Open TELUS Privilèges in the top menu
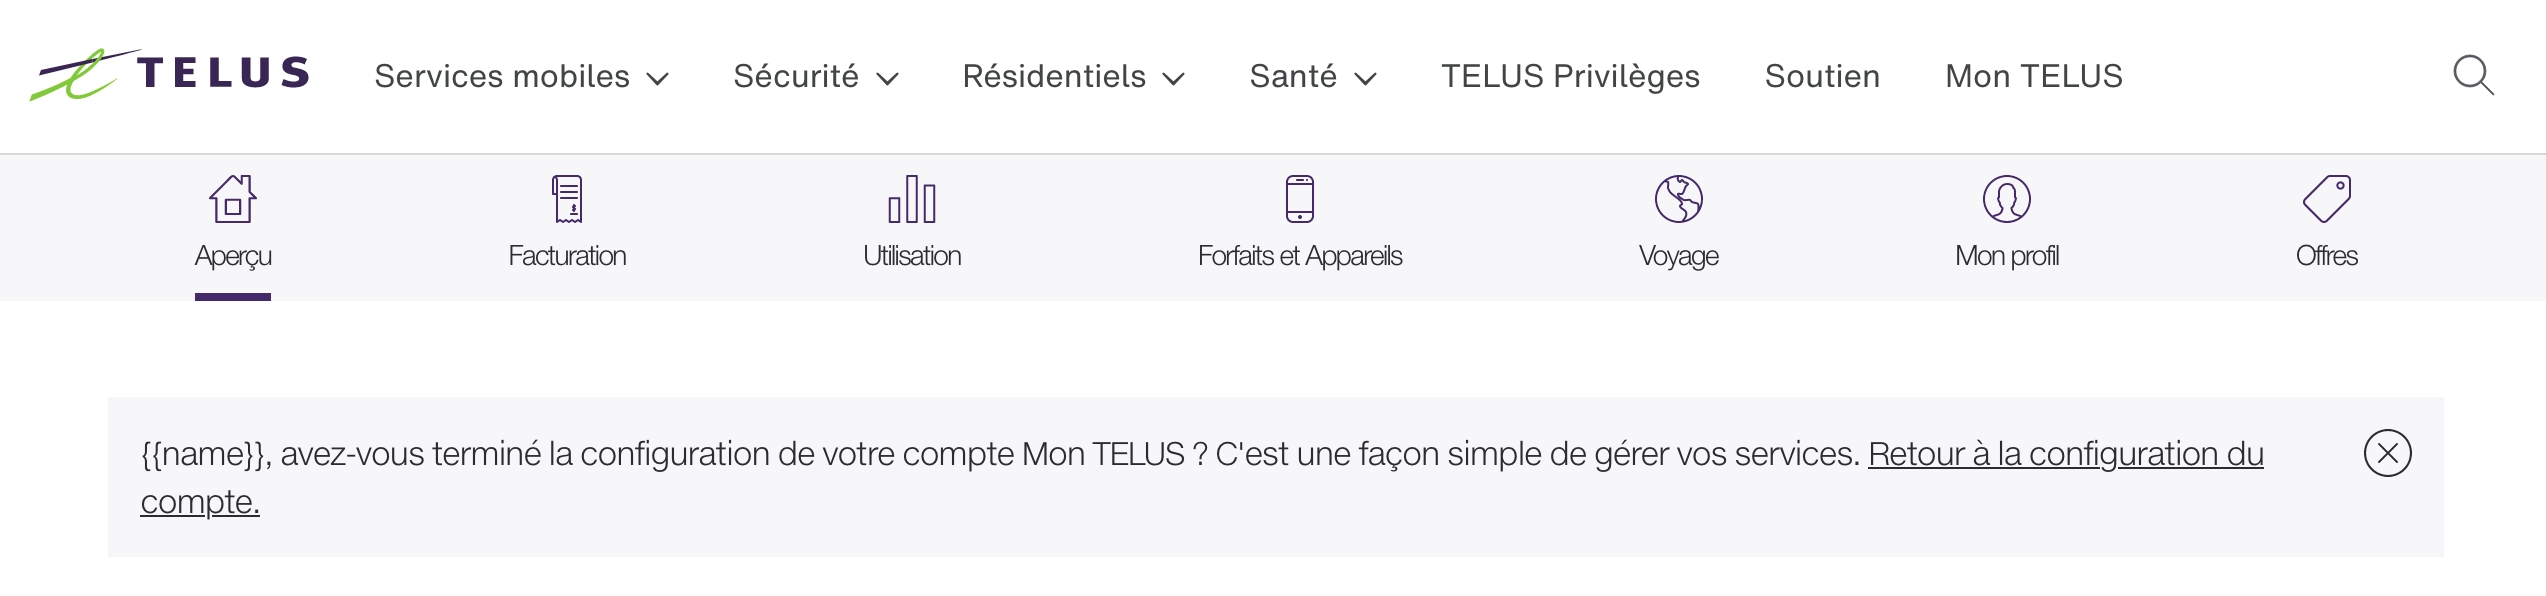Image resolution: width=2546 pixels, height=596 pixels. point(1570,77)
